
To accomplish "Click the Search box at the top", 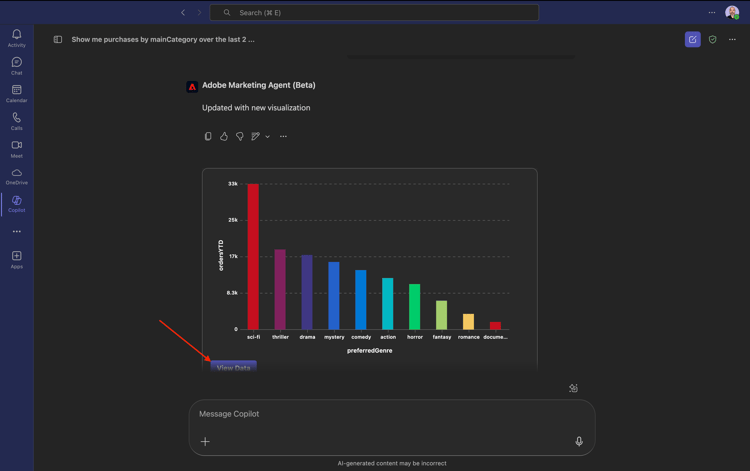I will pos(374,12).
